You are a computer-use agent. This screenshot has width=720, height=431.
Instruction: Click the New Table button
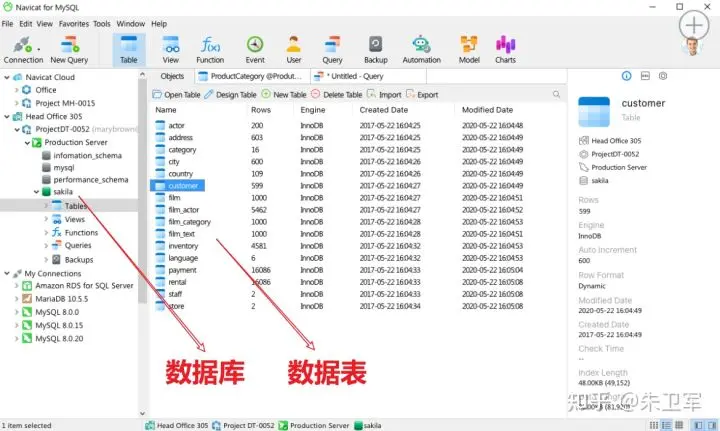click(x=284, y=95)
